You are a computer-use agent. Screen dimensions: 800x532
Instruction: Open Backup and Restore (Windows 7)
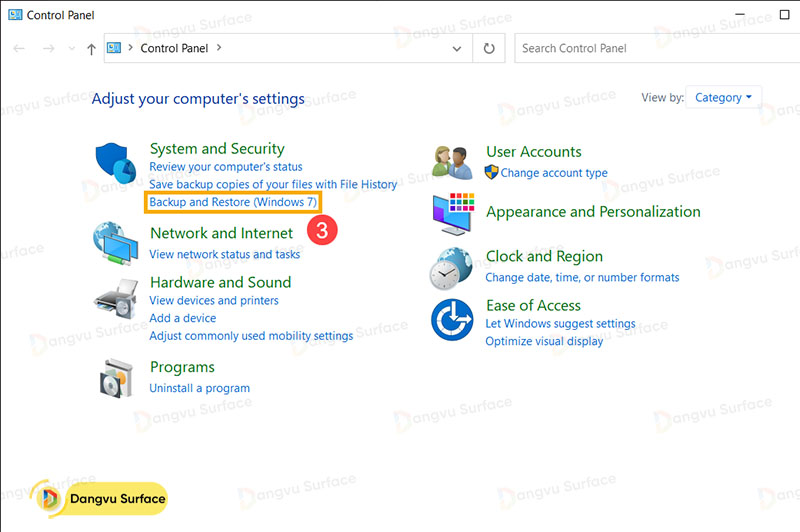click(233, 202)
